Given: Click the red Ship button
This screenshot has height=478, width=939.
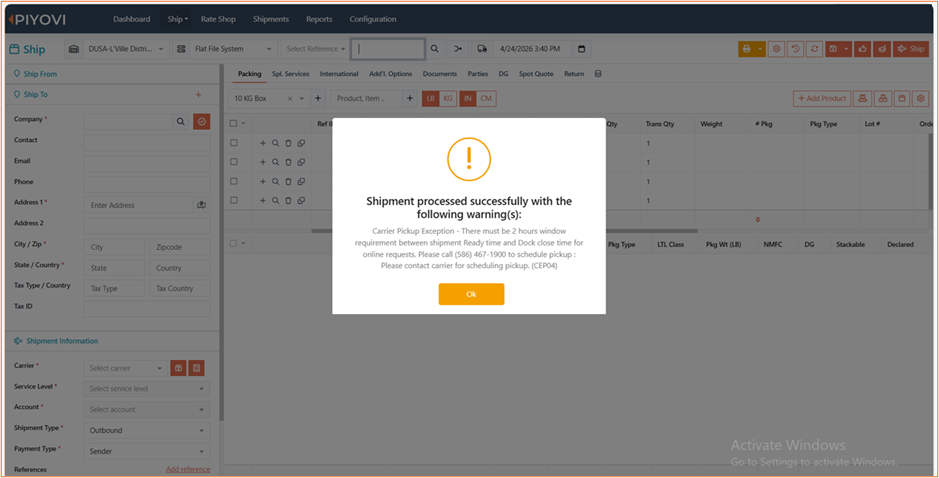Looking at the screenshot, I should point(911,49).
